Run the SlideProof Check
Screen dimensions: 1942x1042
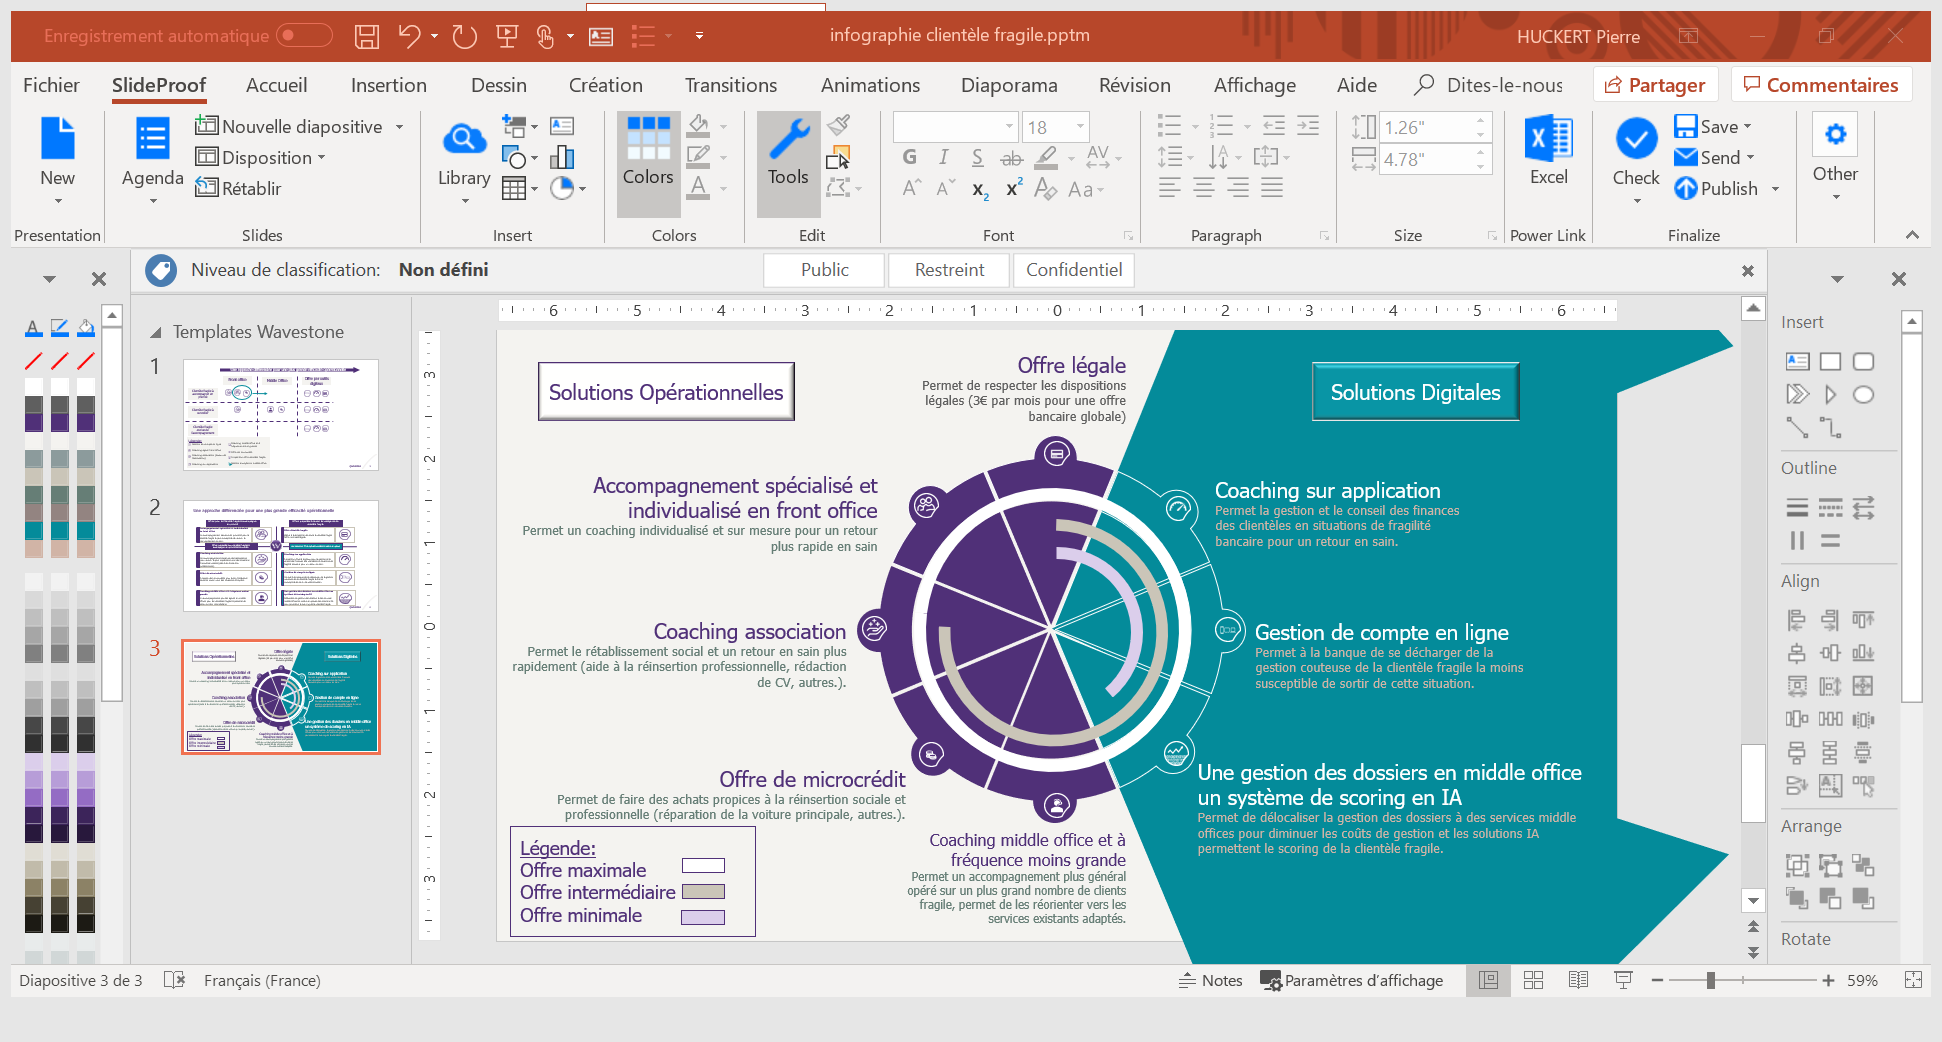point(1636,160)
